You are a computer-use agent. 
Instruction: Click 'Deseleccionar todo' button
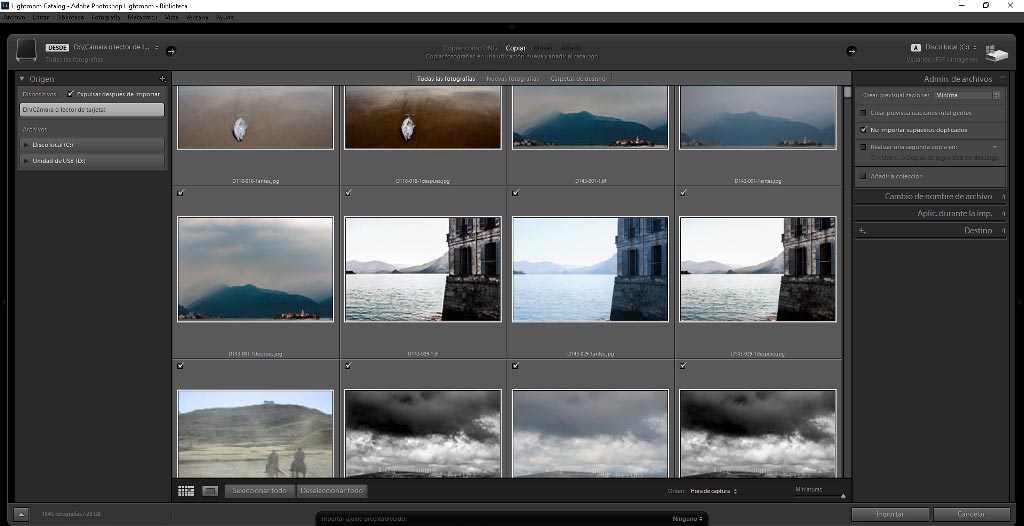pos(332,491)
